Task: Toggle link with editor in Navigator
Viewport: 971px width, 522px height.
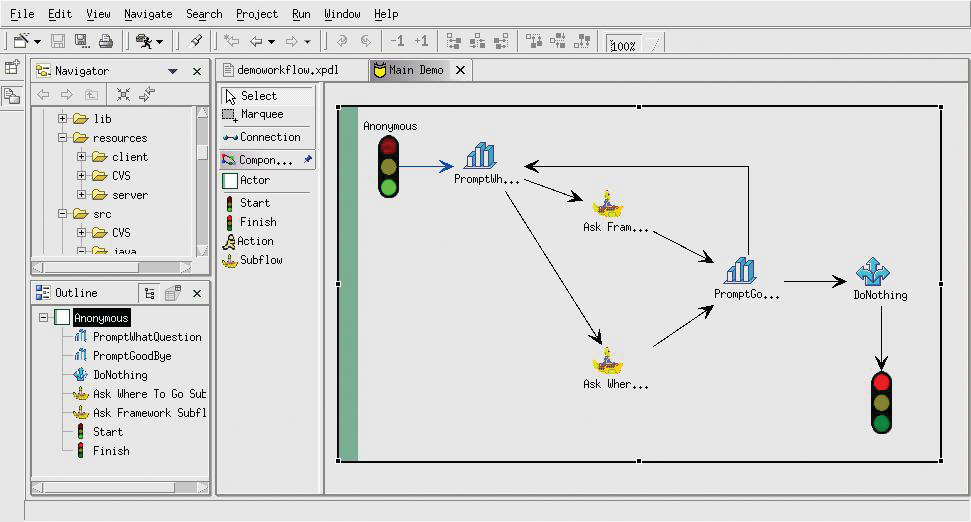Action: point(147,95)
